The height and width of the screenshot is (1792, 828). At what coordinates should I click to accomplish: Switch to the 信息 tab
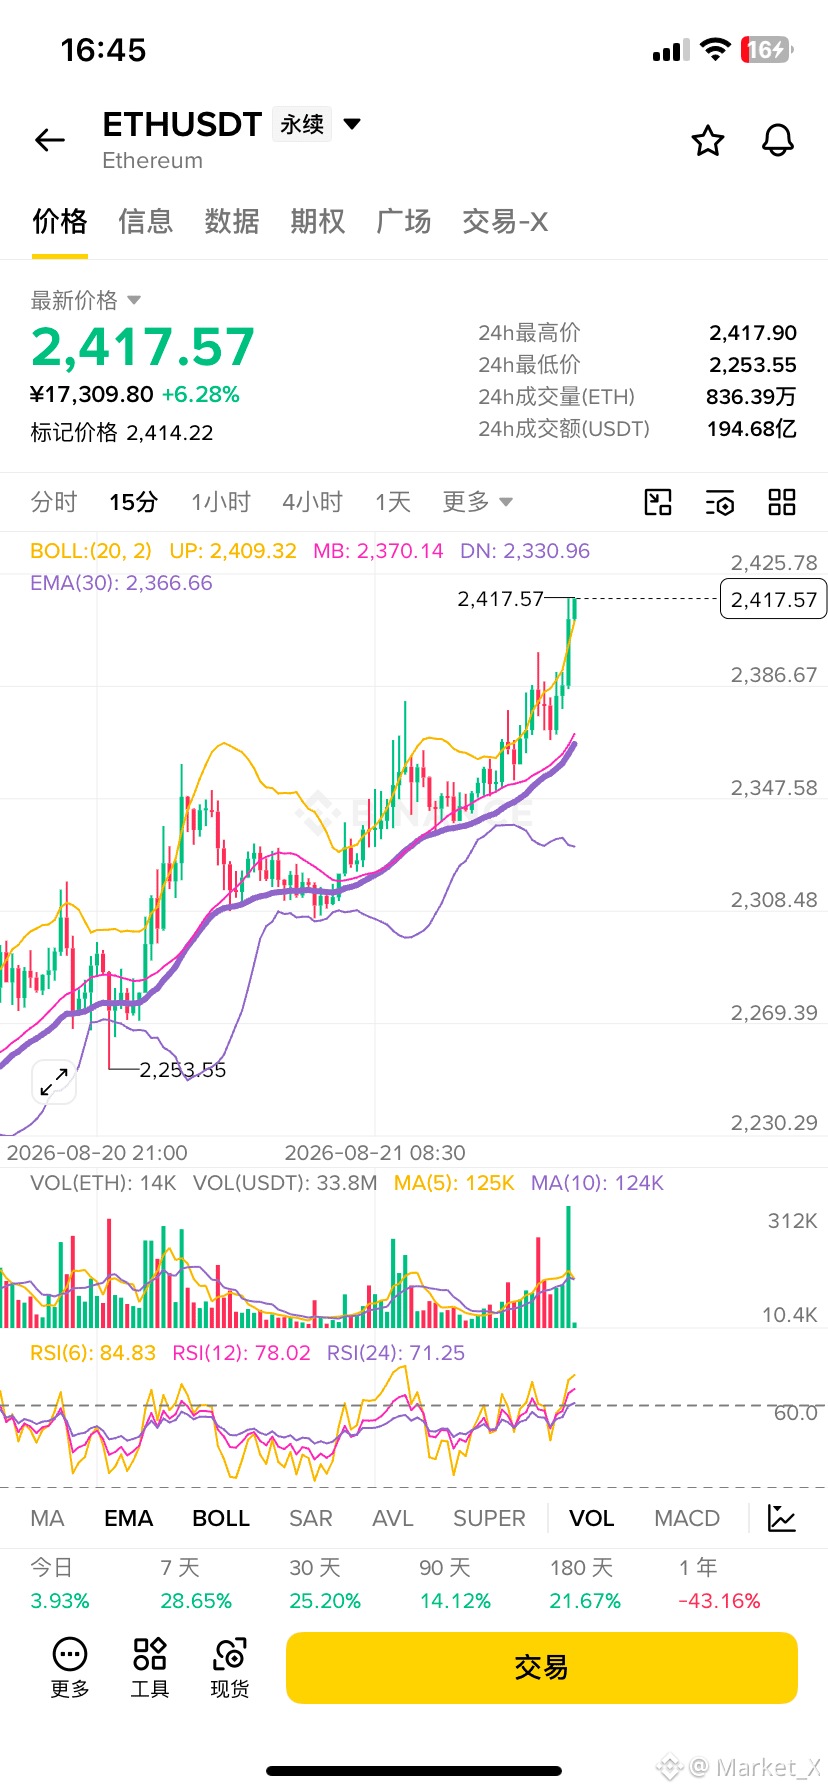pyautogui.click(x=146, y=221)
